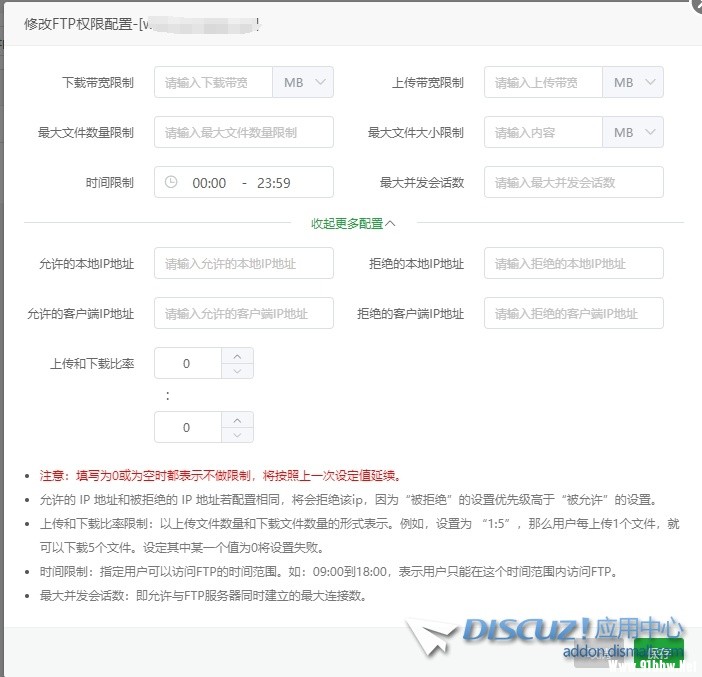Collapse the 收起更多配置 section
702x677 pixels.
[353, 224]
